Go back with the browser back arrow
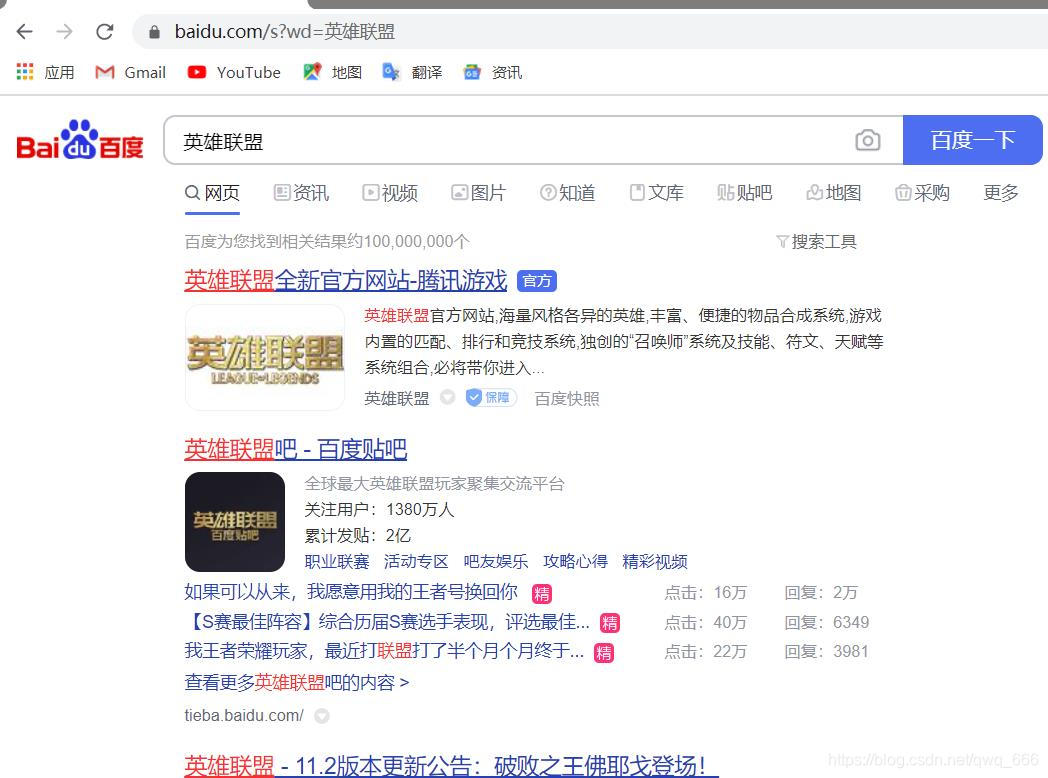The width and height of the screenshot is (1048, 778). pyautogui.click(x=25, y=31)
